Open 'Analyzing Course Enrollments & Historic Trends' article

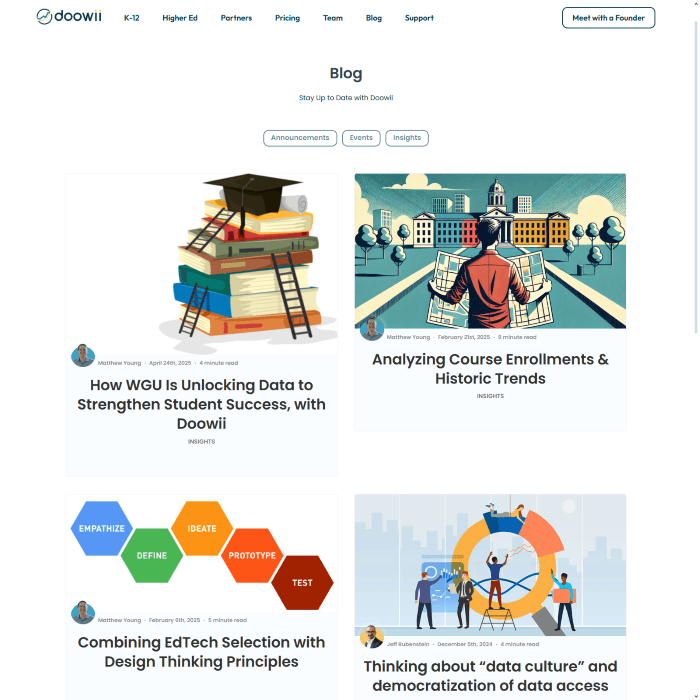tap(490, 369)
